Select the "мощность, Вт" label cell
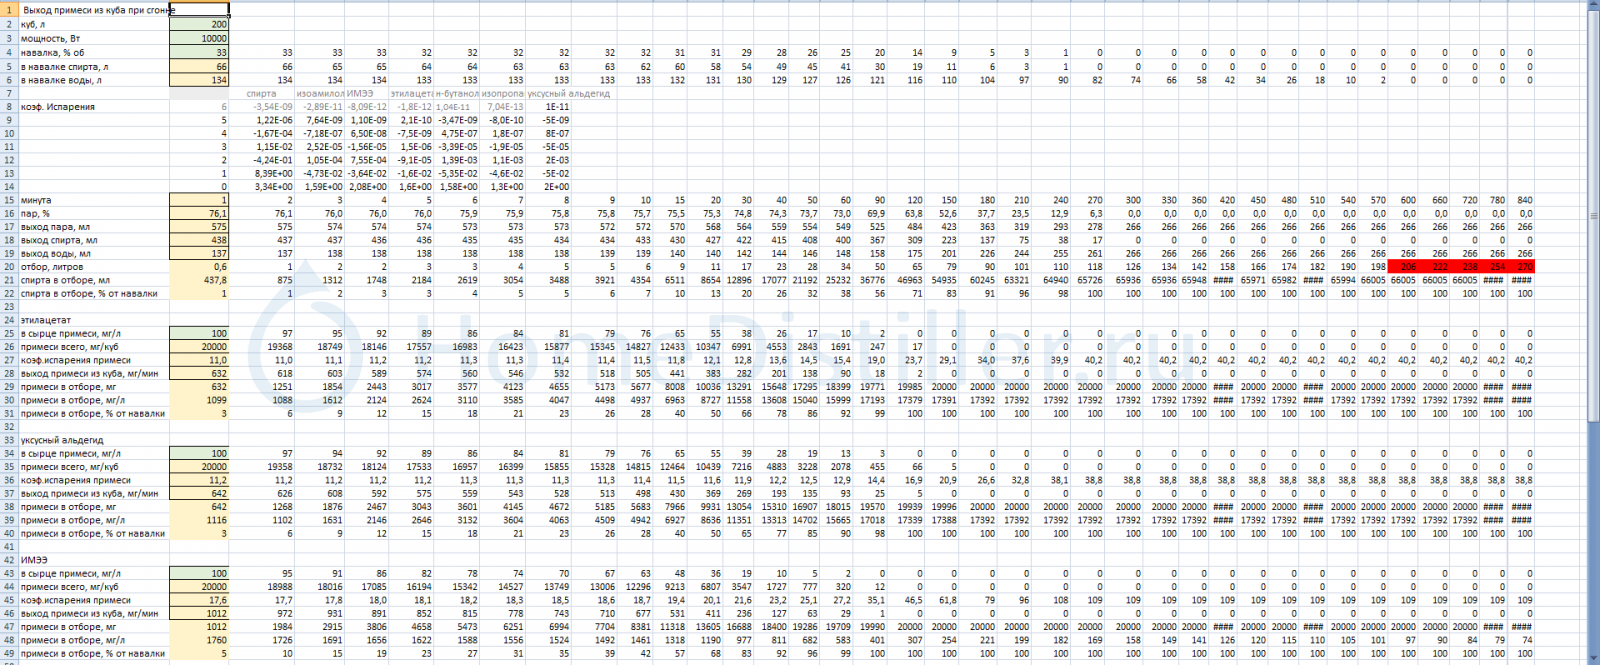Viewport: 1600px width, 665px height. click(94, 38)
